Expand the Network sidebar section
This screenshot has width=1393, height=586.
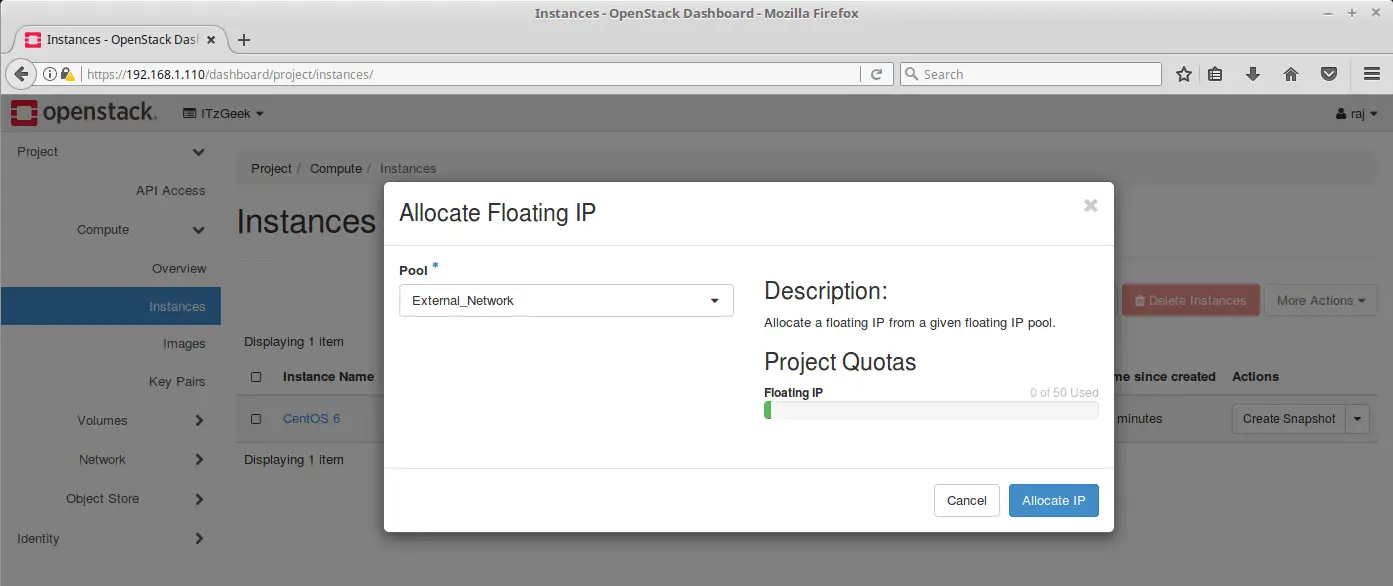tap(199, 460)
